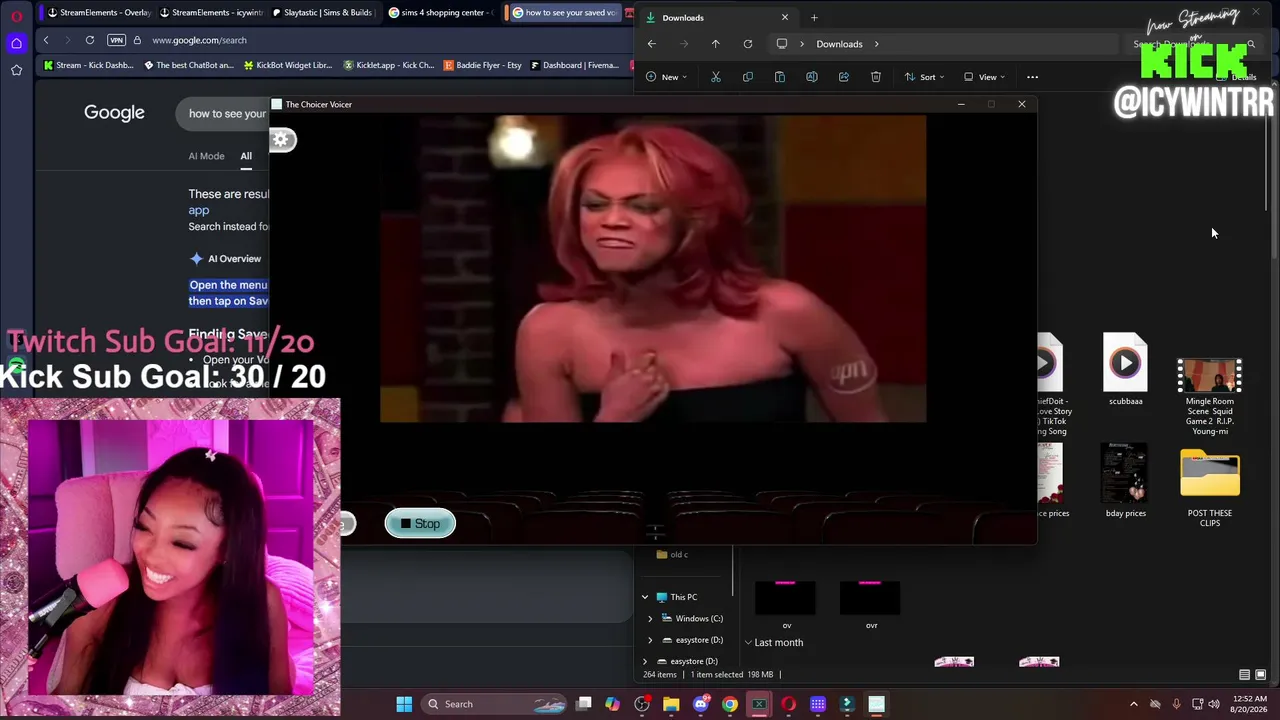This screenshot has height=720, width=1280.
Task: Open Dashboard Fivemanage bookmark
Action: (x=574, y=65)
